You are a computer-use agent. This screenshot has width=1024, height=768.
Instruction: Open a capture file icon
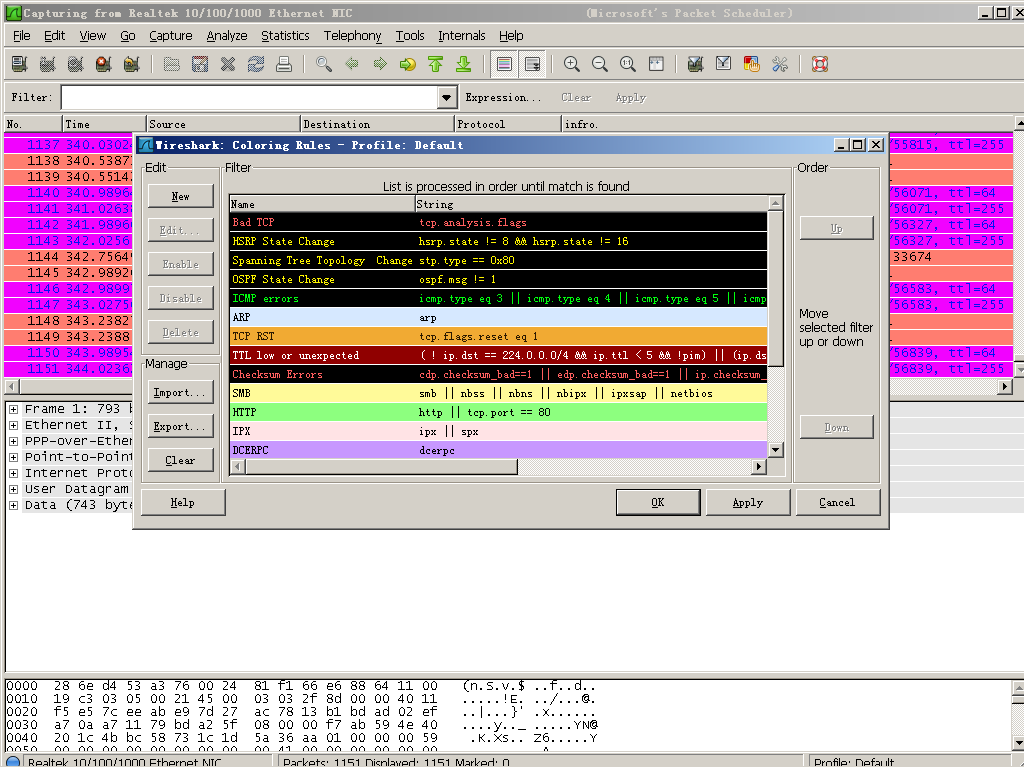(172, 64)
